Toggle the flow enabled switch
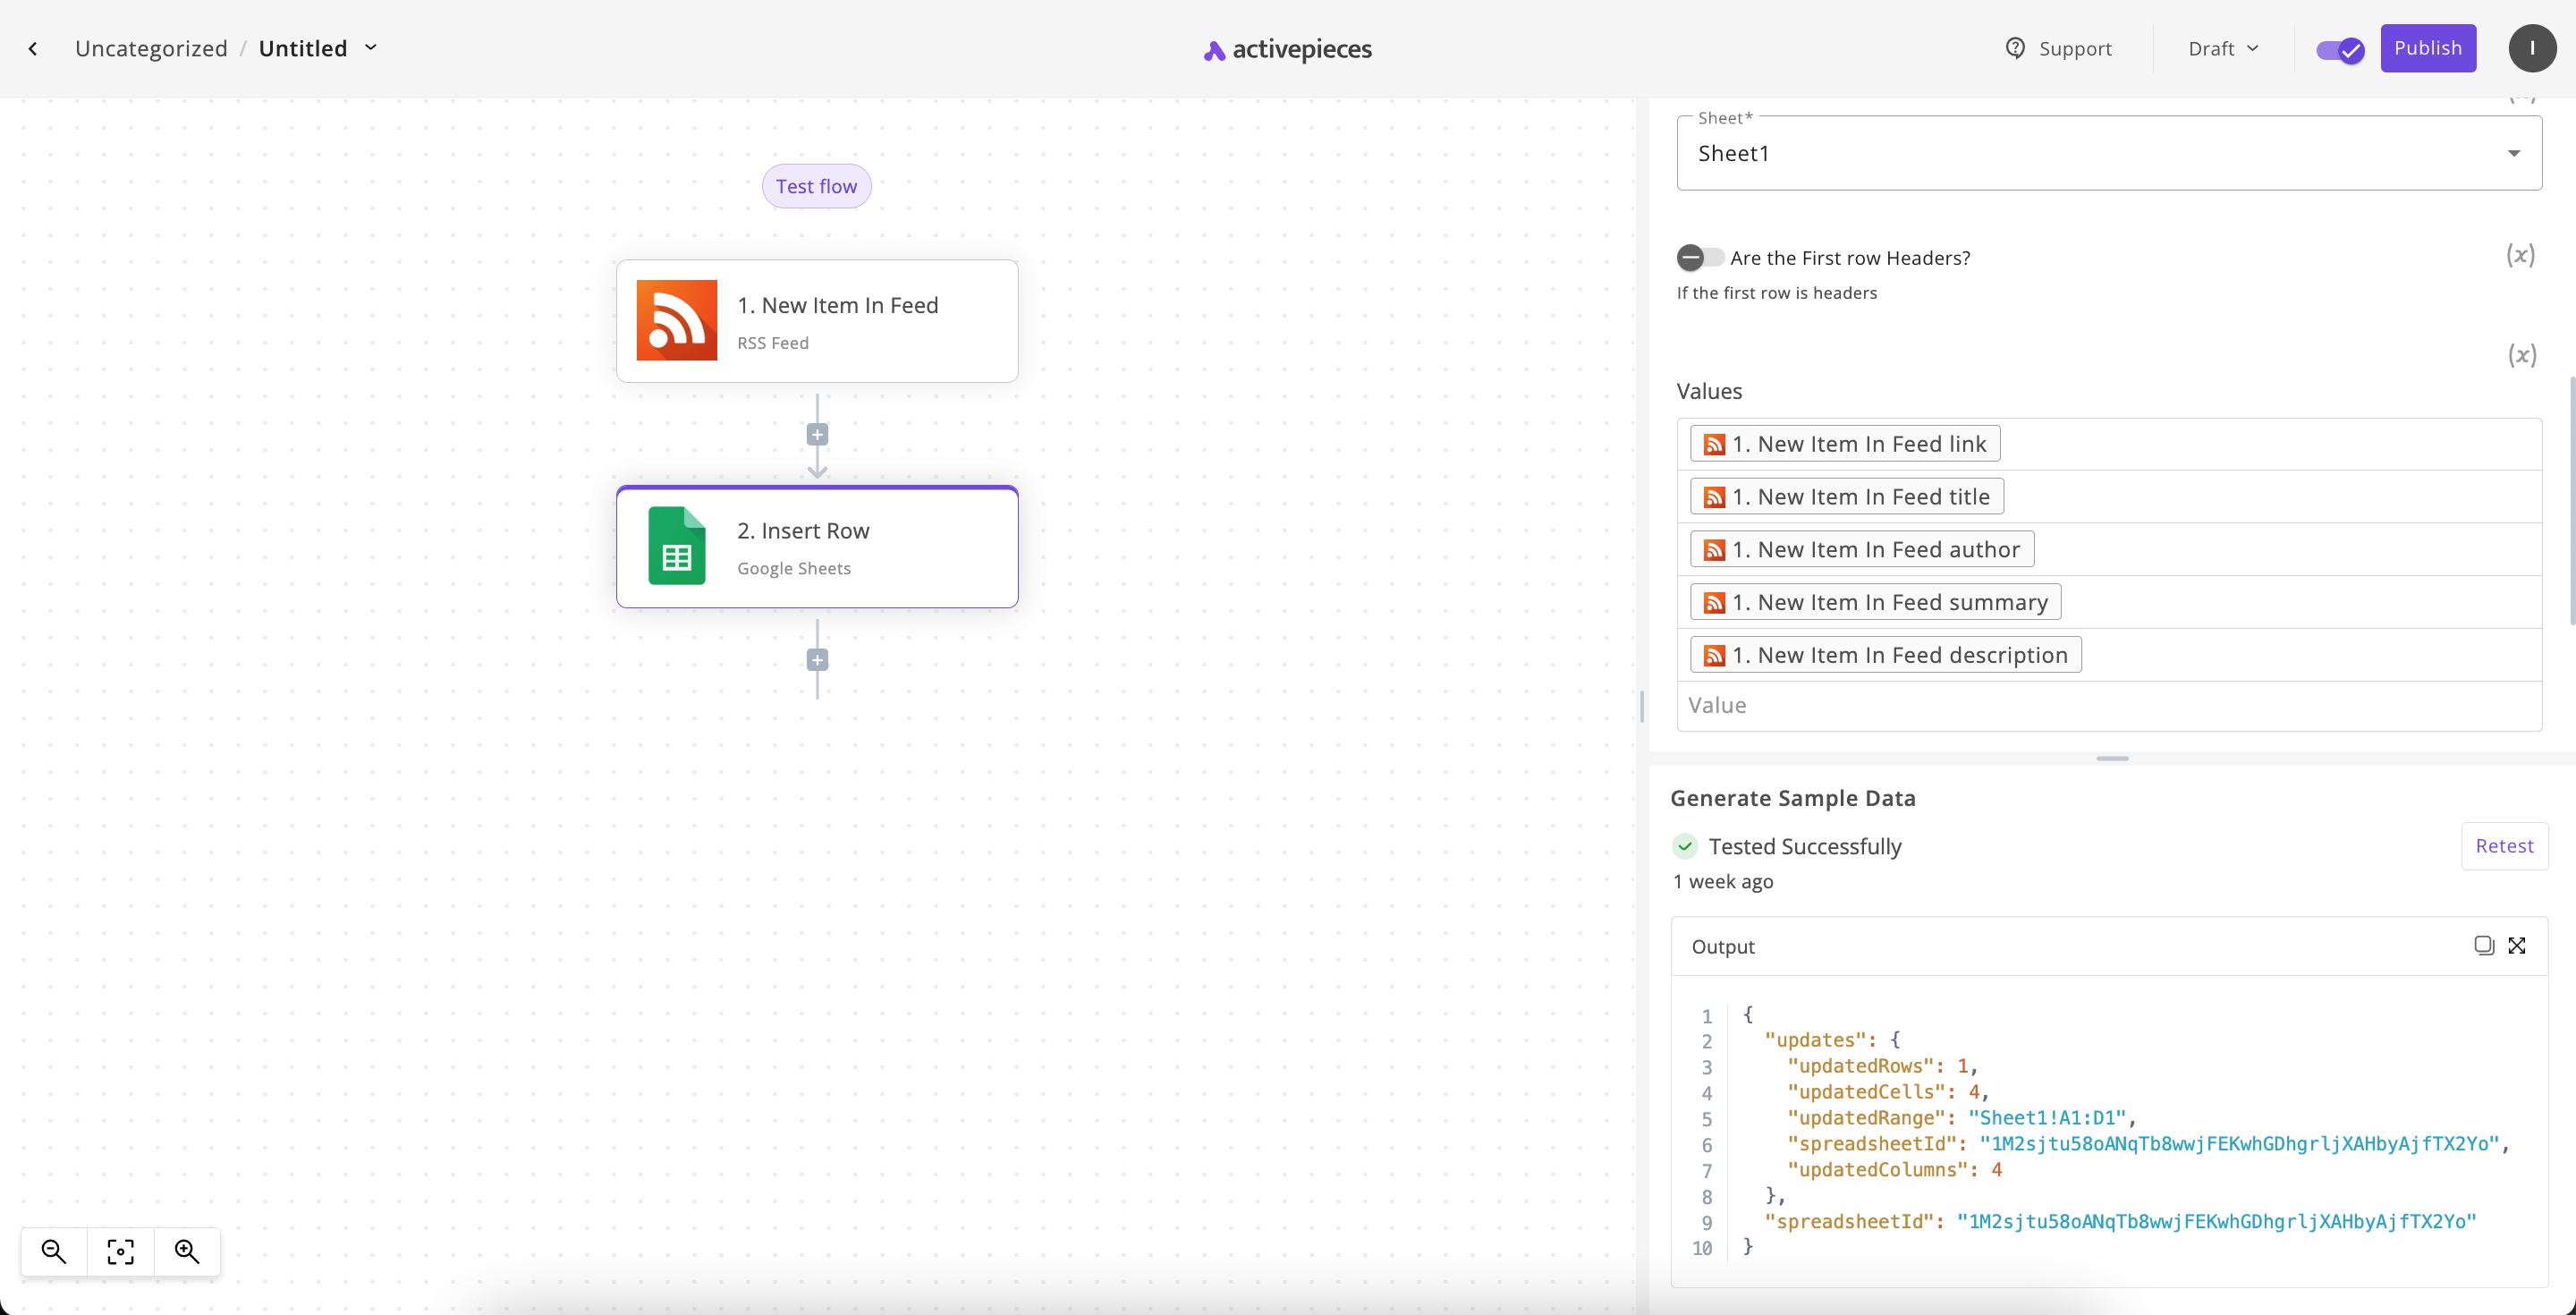The width and height of the screenshot is (2576, 1315). point(2340,49)
